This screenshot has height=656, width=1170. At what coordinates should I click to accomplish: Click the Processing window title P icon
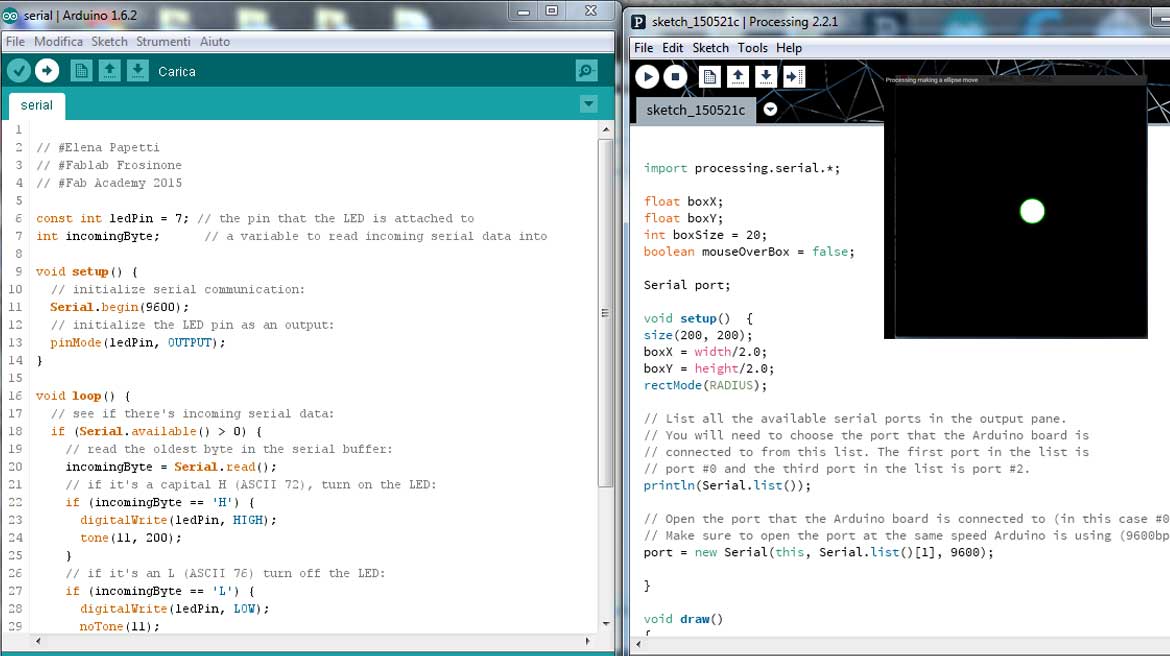click(x=638, y=22)
